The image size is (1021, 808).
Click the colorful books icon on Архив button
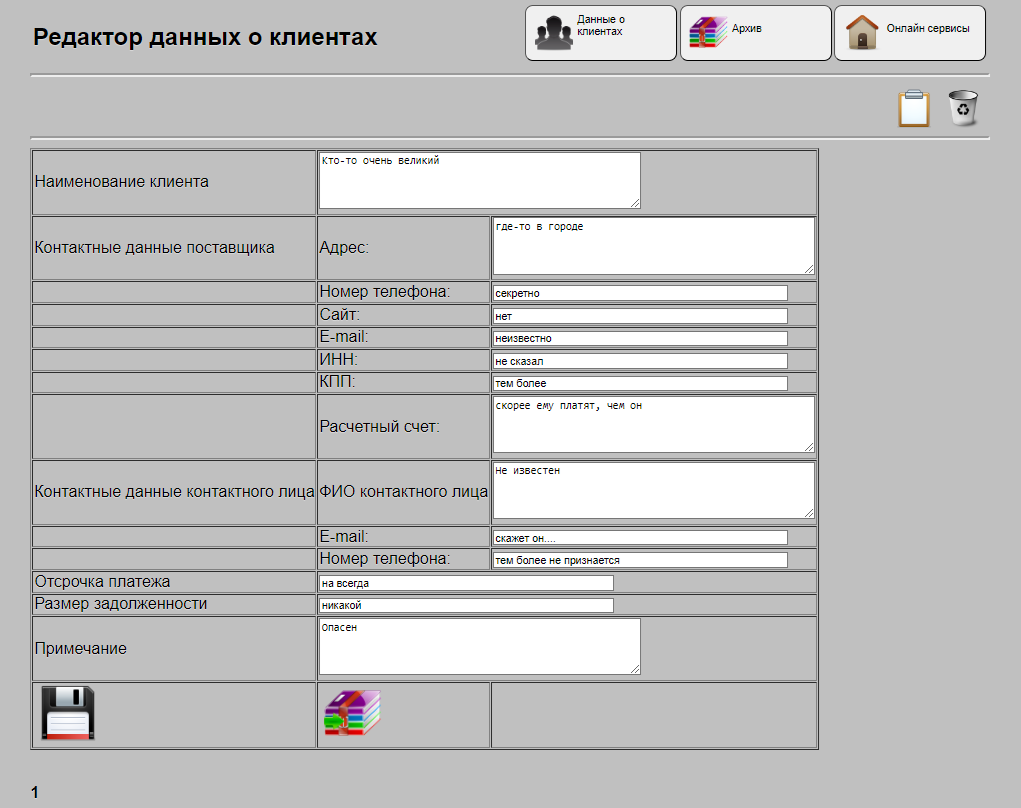pyautogui.click(x=706, y=31)
